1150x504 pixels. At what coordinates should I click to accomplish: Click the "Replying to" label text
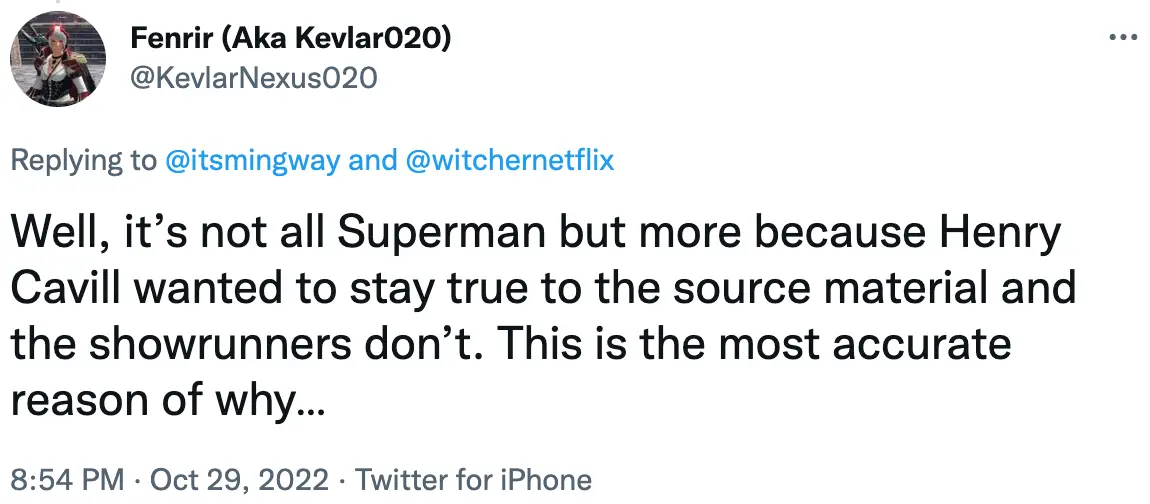pyautogui.click(x=83, y=160)
